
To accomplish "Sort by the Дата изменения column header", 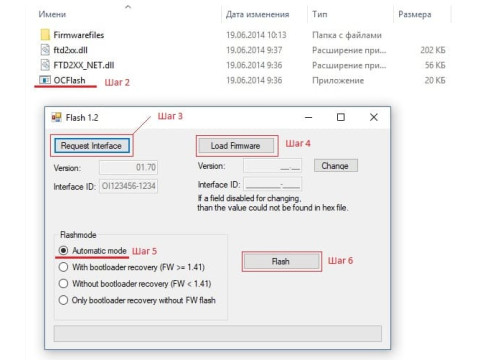I will point(258,14).
